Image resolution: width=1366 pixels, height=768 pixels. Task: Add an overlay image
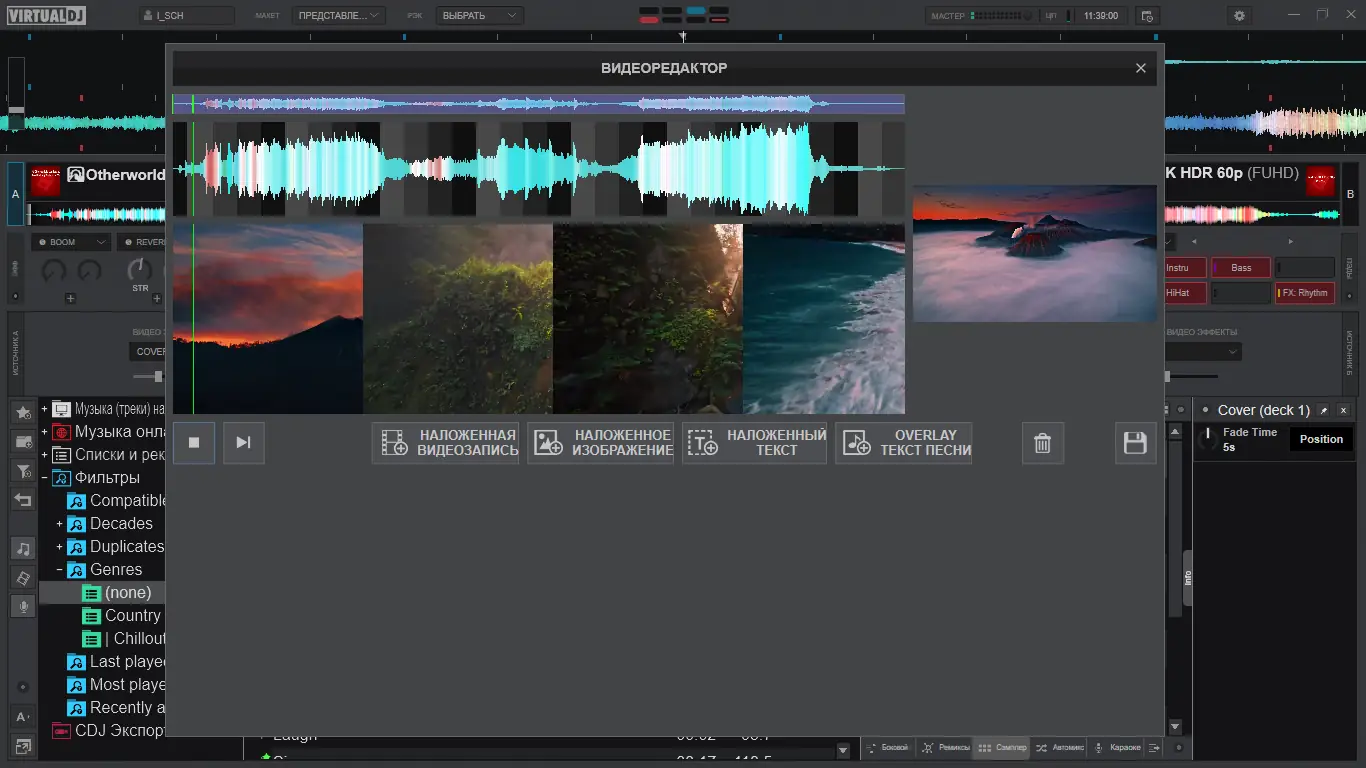coord(601,443)
